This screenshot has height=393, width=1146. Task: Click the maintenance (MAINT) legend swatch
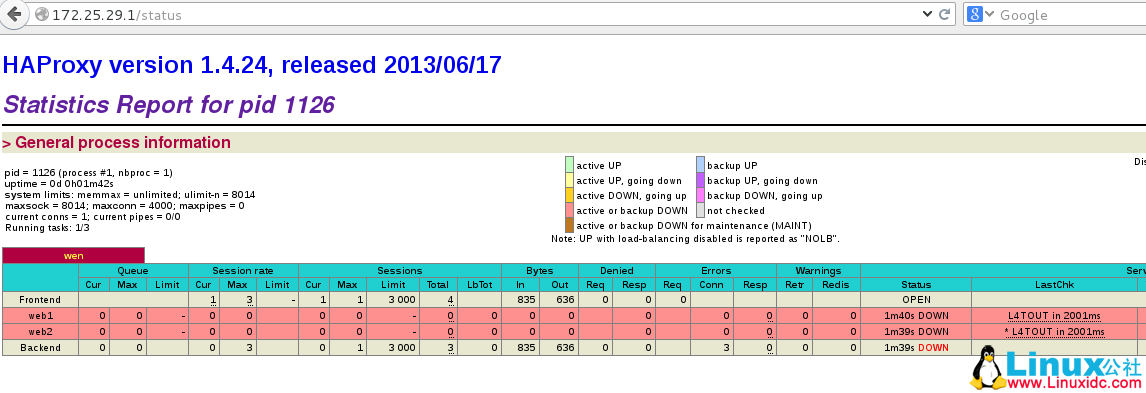click(x=569, y=225)
